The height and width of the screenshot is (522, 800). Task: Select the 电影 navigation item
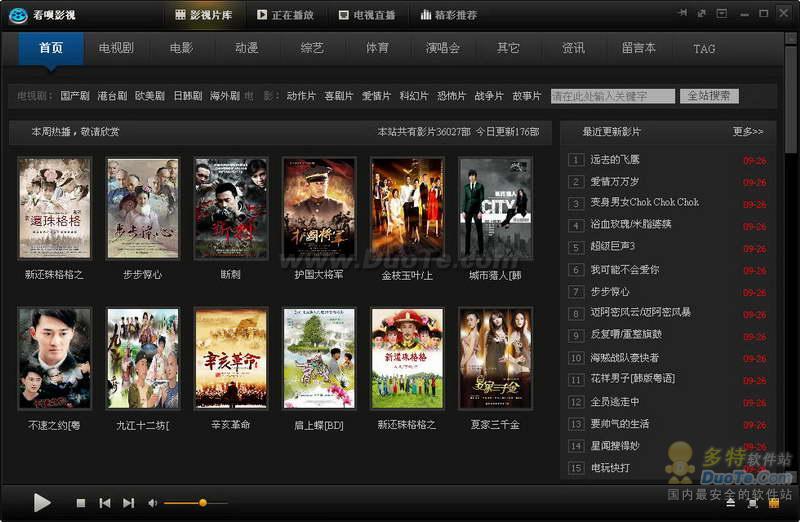(x=181, y=48)
